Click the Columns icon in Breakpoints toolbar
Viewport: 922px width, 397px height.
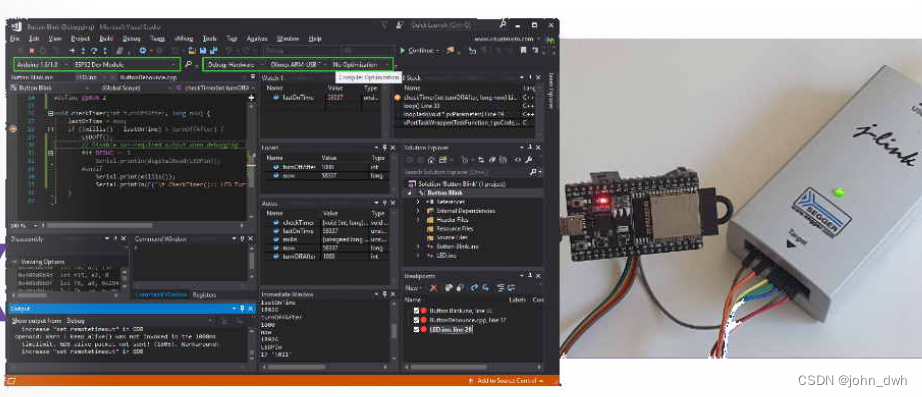[501, 288]
